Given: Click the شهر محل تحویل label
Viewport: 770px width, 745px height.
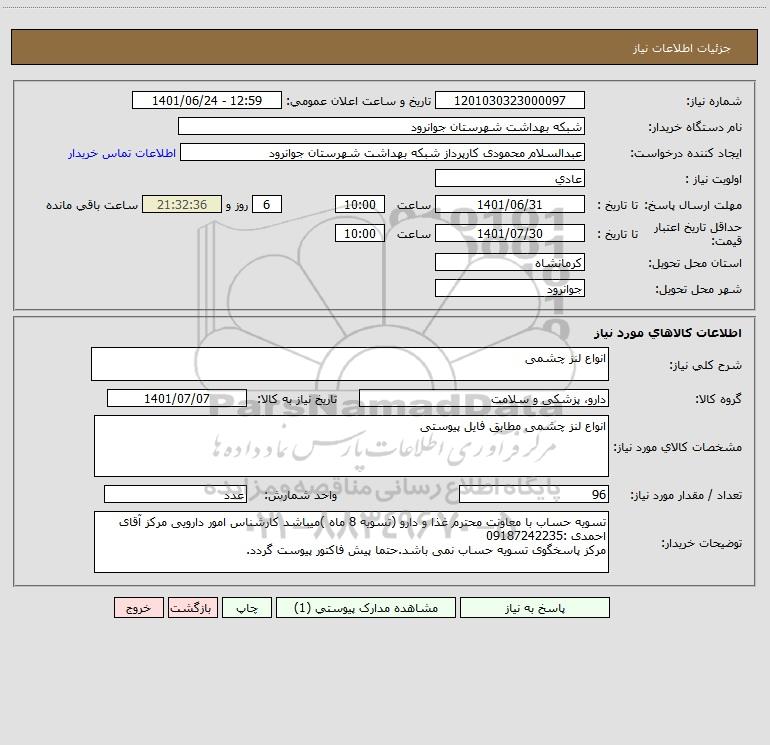Looking at the screenshot, I should tap(698, 290).
